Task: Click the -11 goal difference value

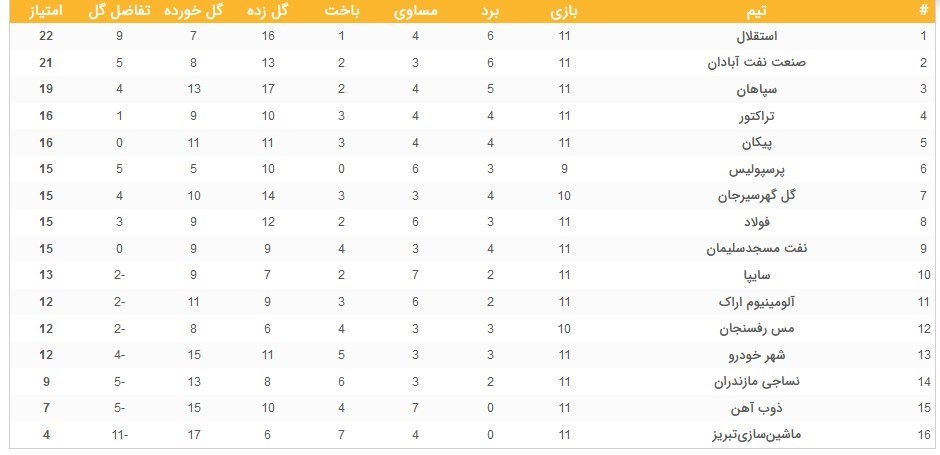Action: (120, 434)
